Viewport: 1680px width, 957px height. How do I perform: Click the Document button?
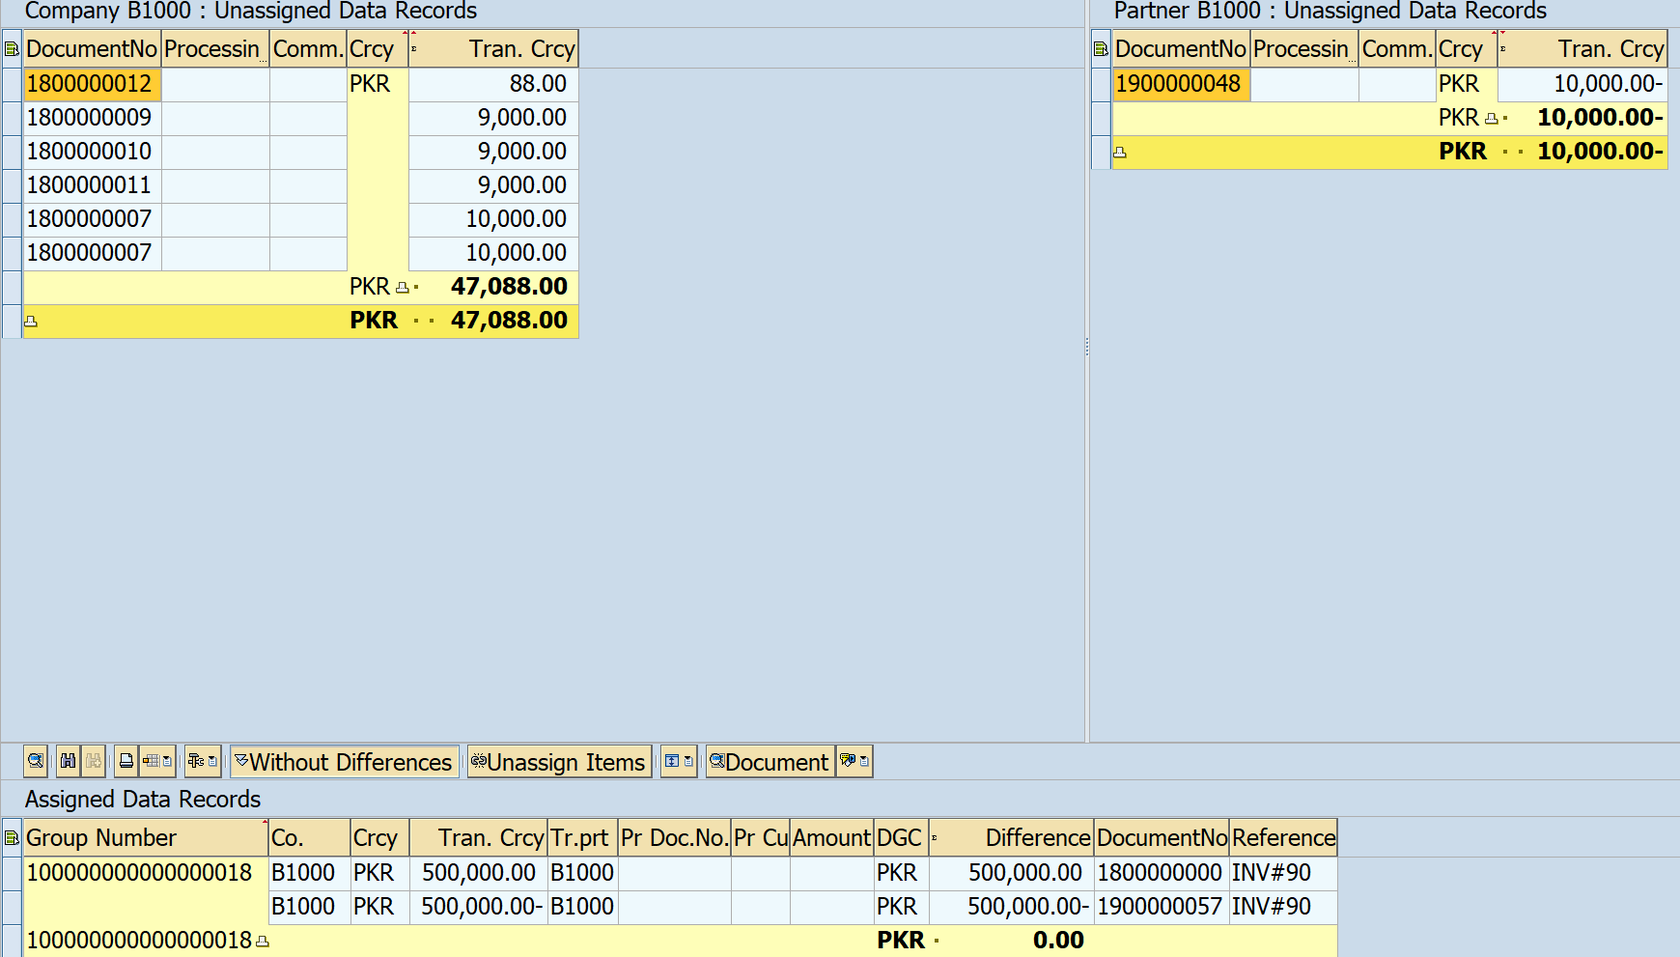click(x=769, y=762)
